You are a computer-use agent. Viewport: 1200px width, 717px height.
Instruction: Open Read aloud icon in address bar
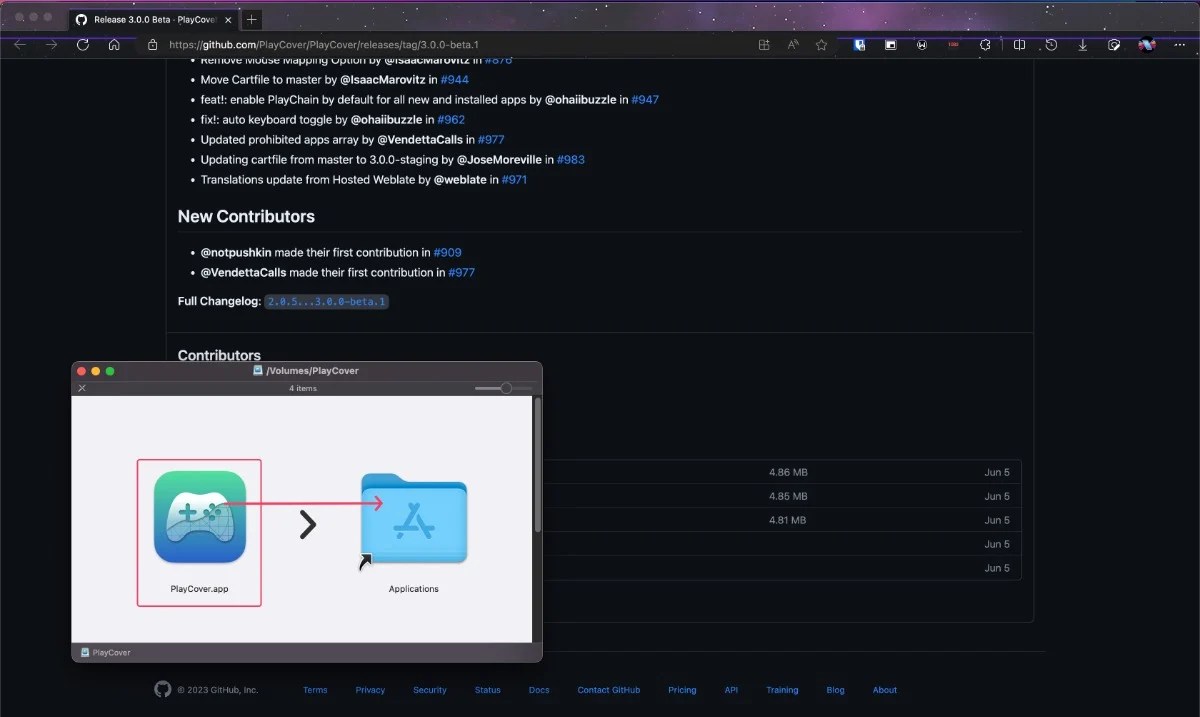tap(793, 44)
